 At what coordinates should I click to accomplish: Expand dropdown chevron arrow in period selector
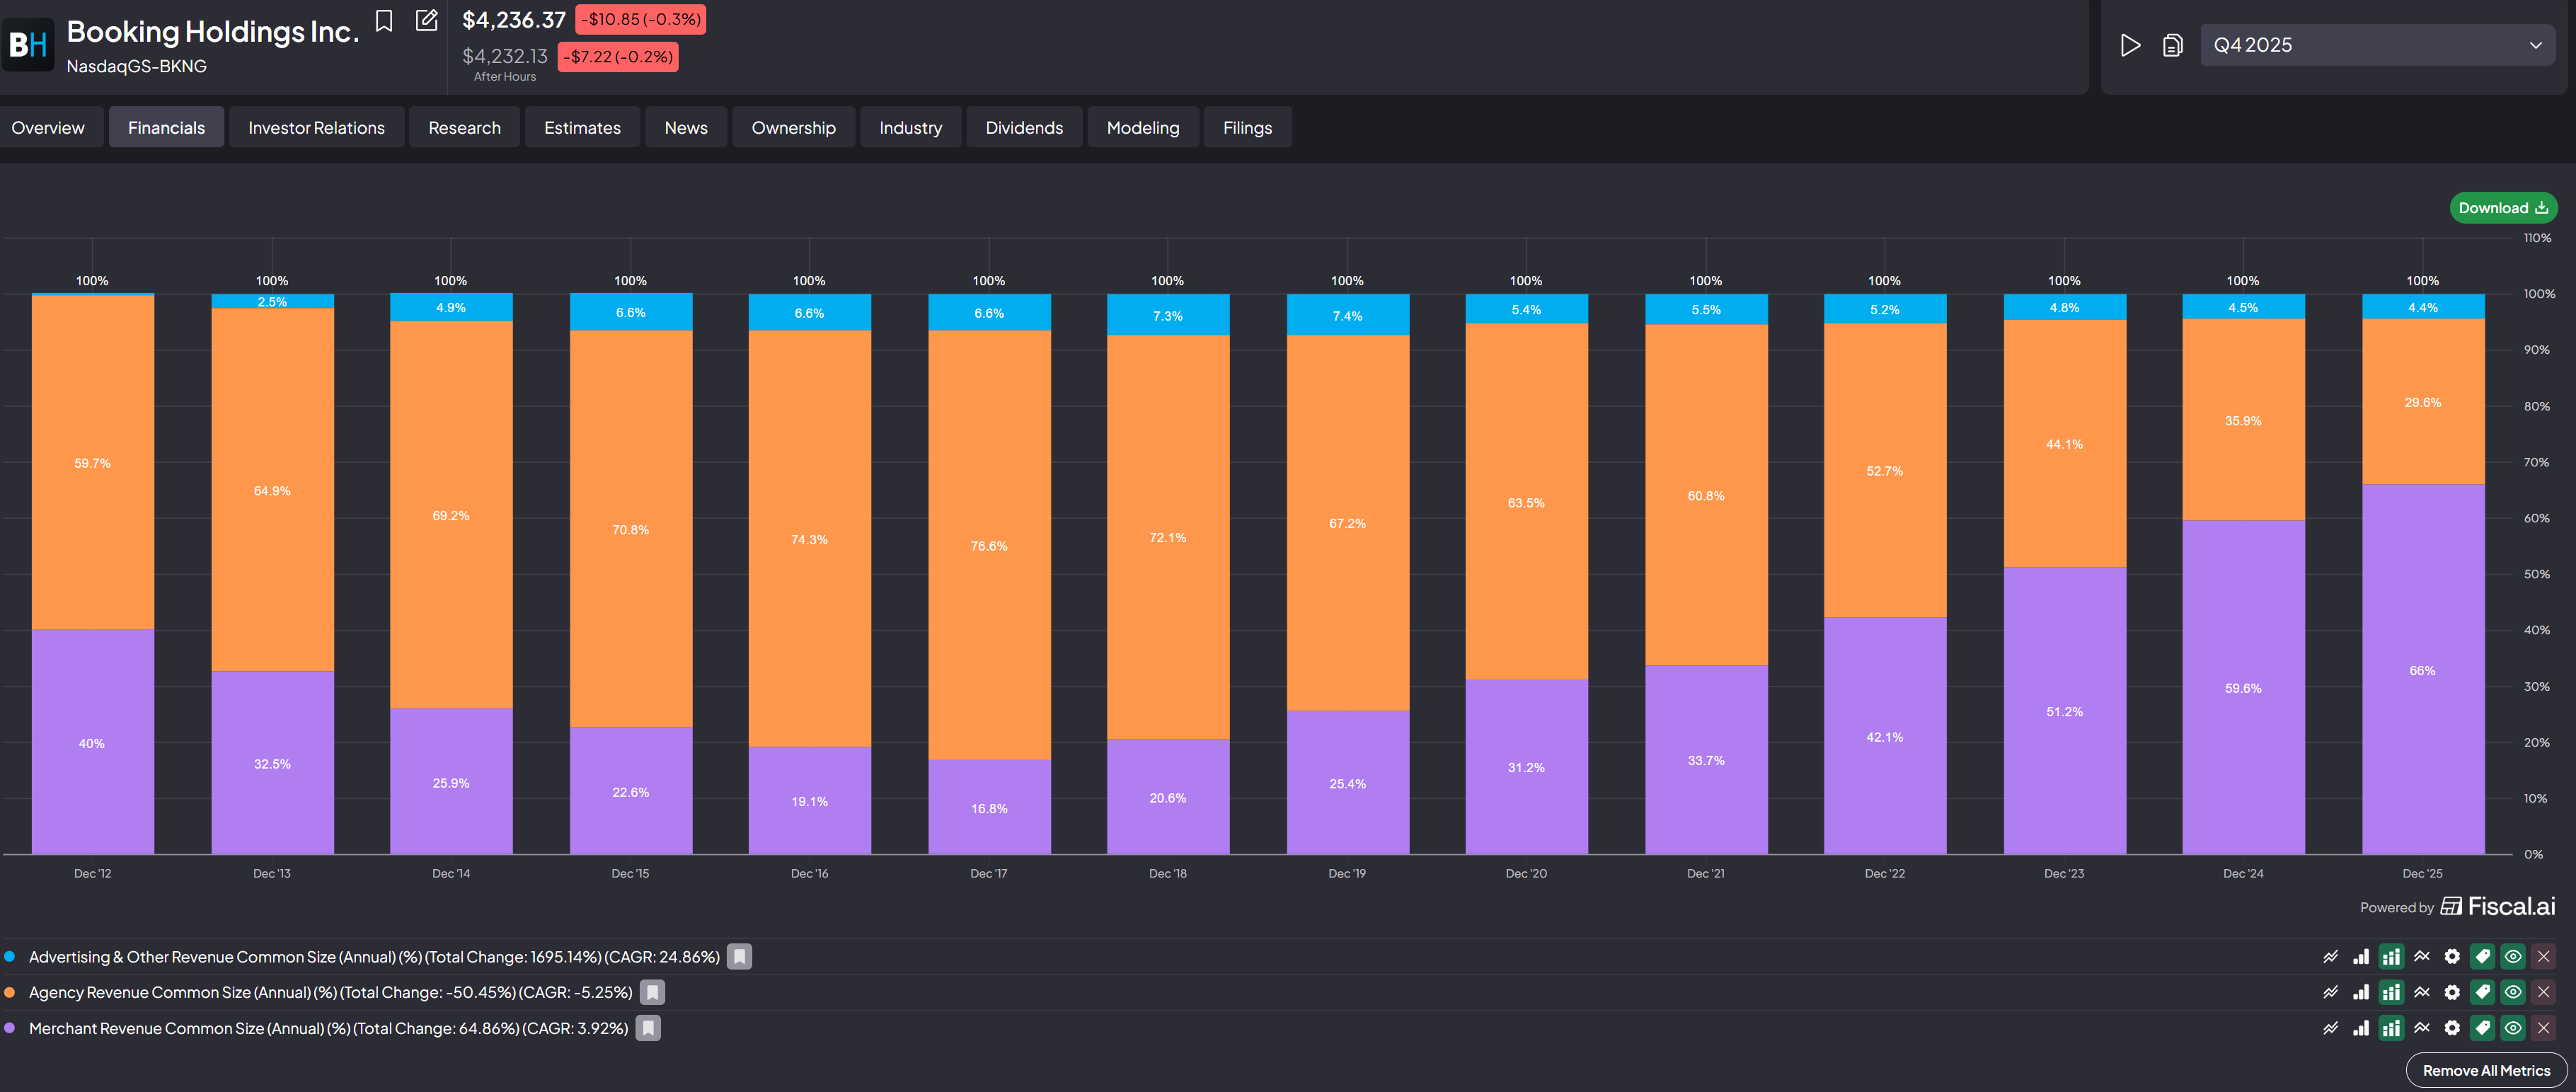2535,45
